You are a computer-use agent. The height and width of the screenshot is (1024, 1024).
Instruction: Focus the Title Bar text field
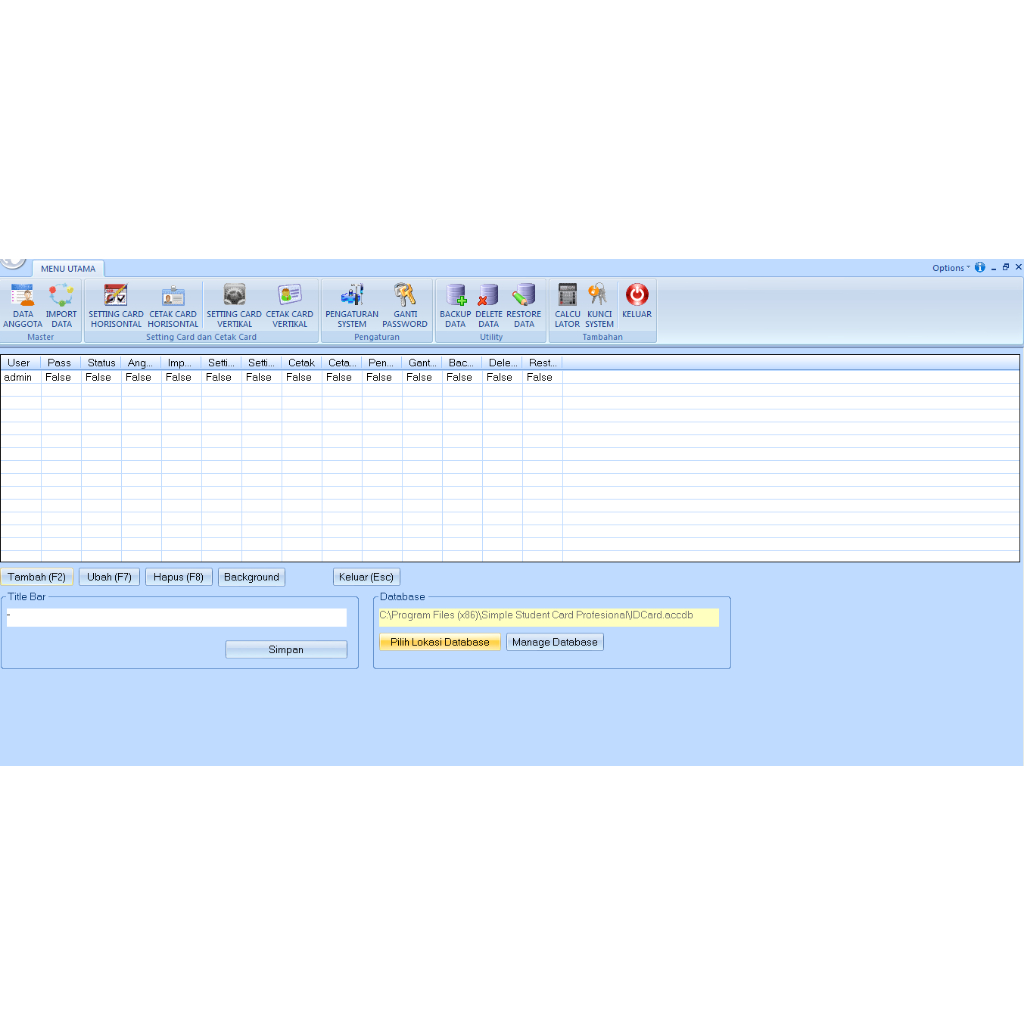pyautogui.click(x=176, y=618)
